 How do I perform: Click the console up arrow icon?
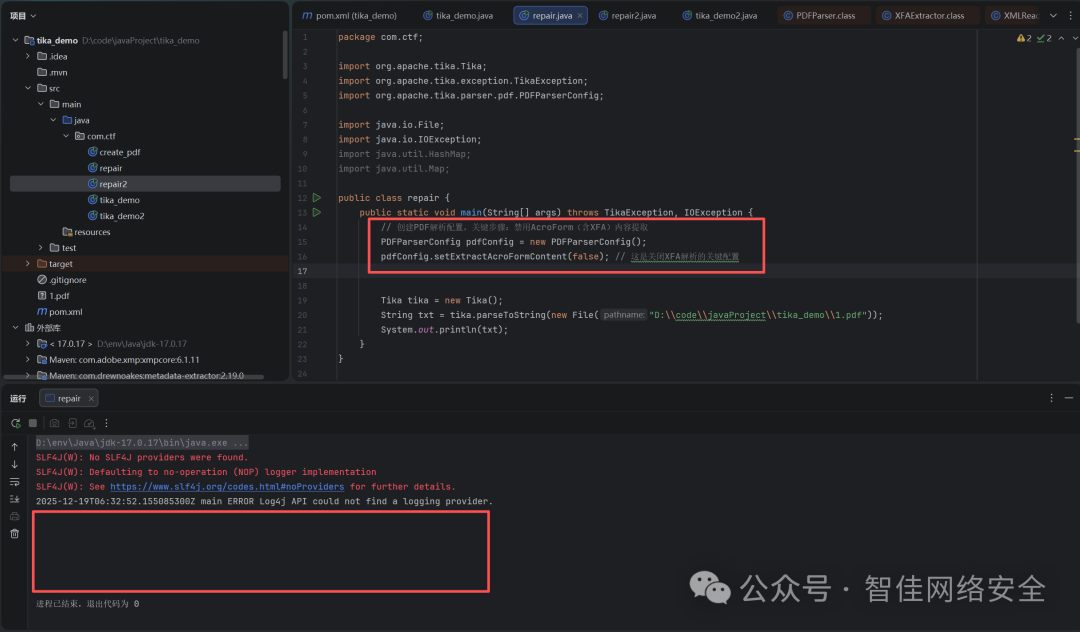tap(14, 447)
